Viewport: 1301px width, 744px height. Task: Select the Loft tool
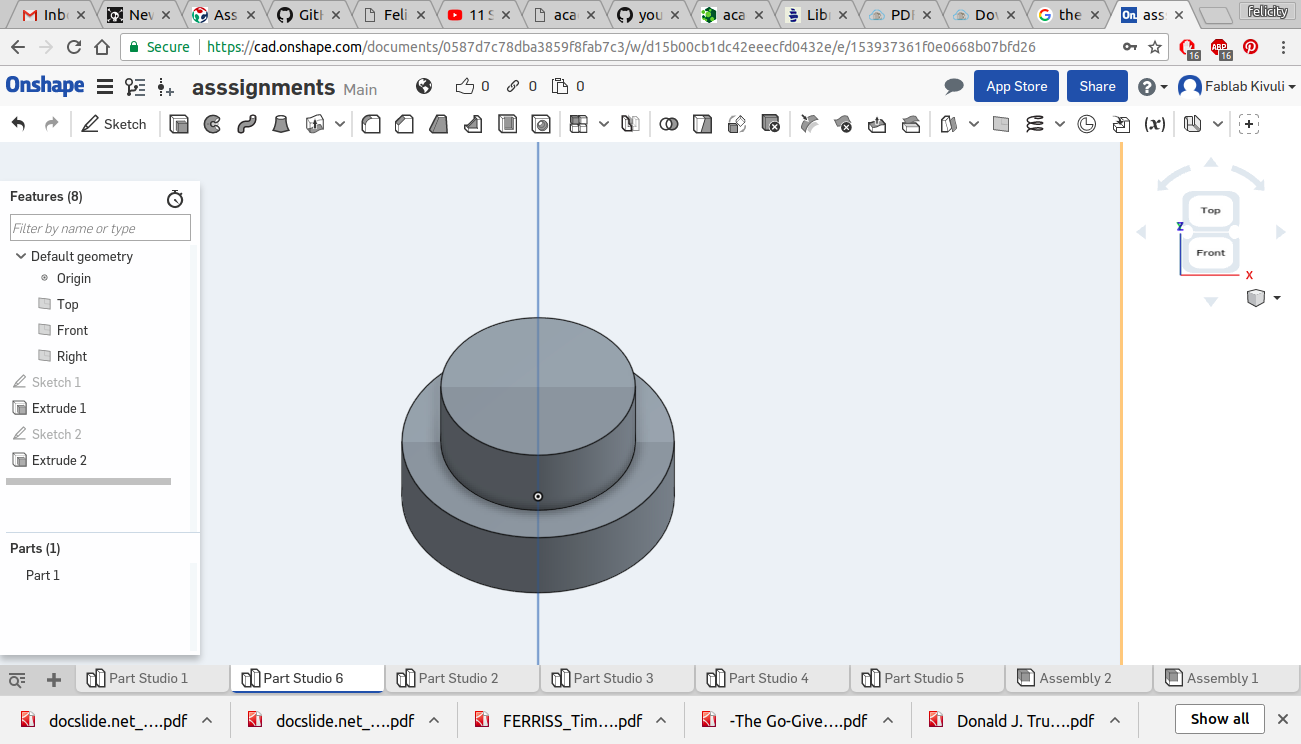pyautogui.click(x=281, y=124)
